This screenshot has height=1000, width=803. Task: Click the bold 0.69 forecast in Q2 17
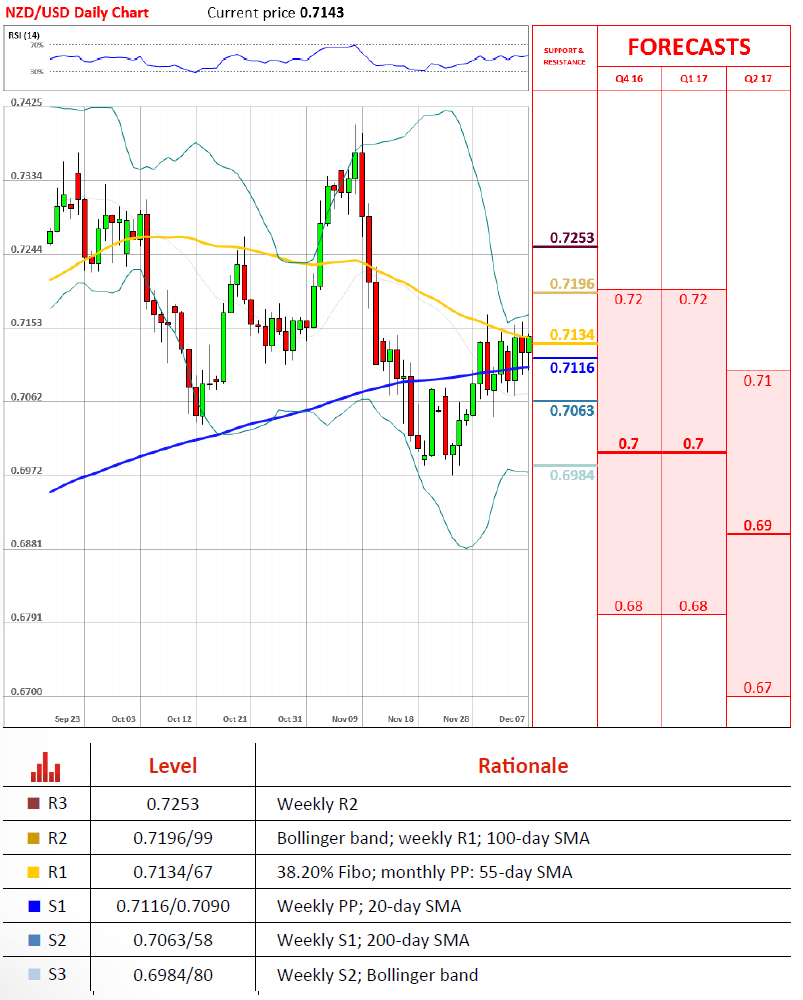(x=758, y=526)
